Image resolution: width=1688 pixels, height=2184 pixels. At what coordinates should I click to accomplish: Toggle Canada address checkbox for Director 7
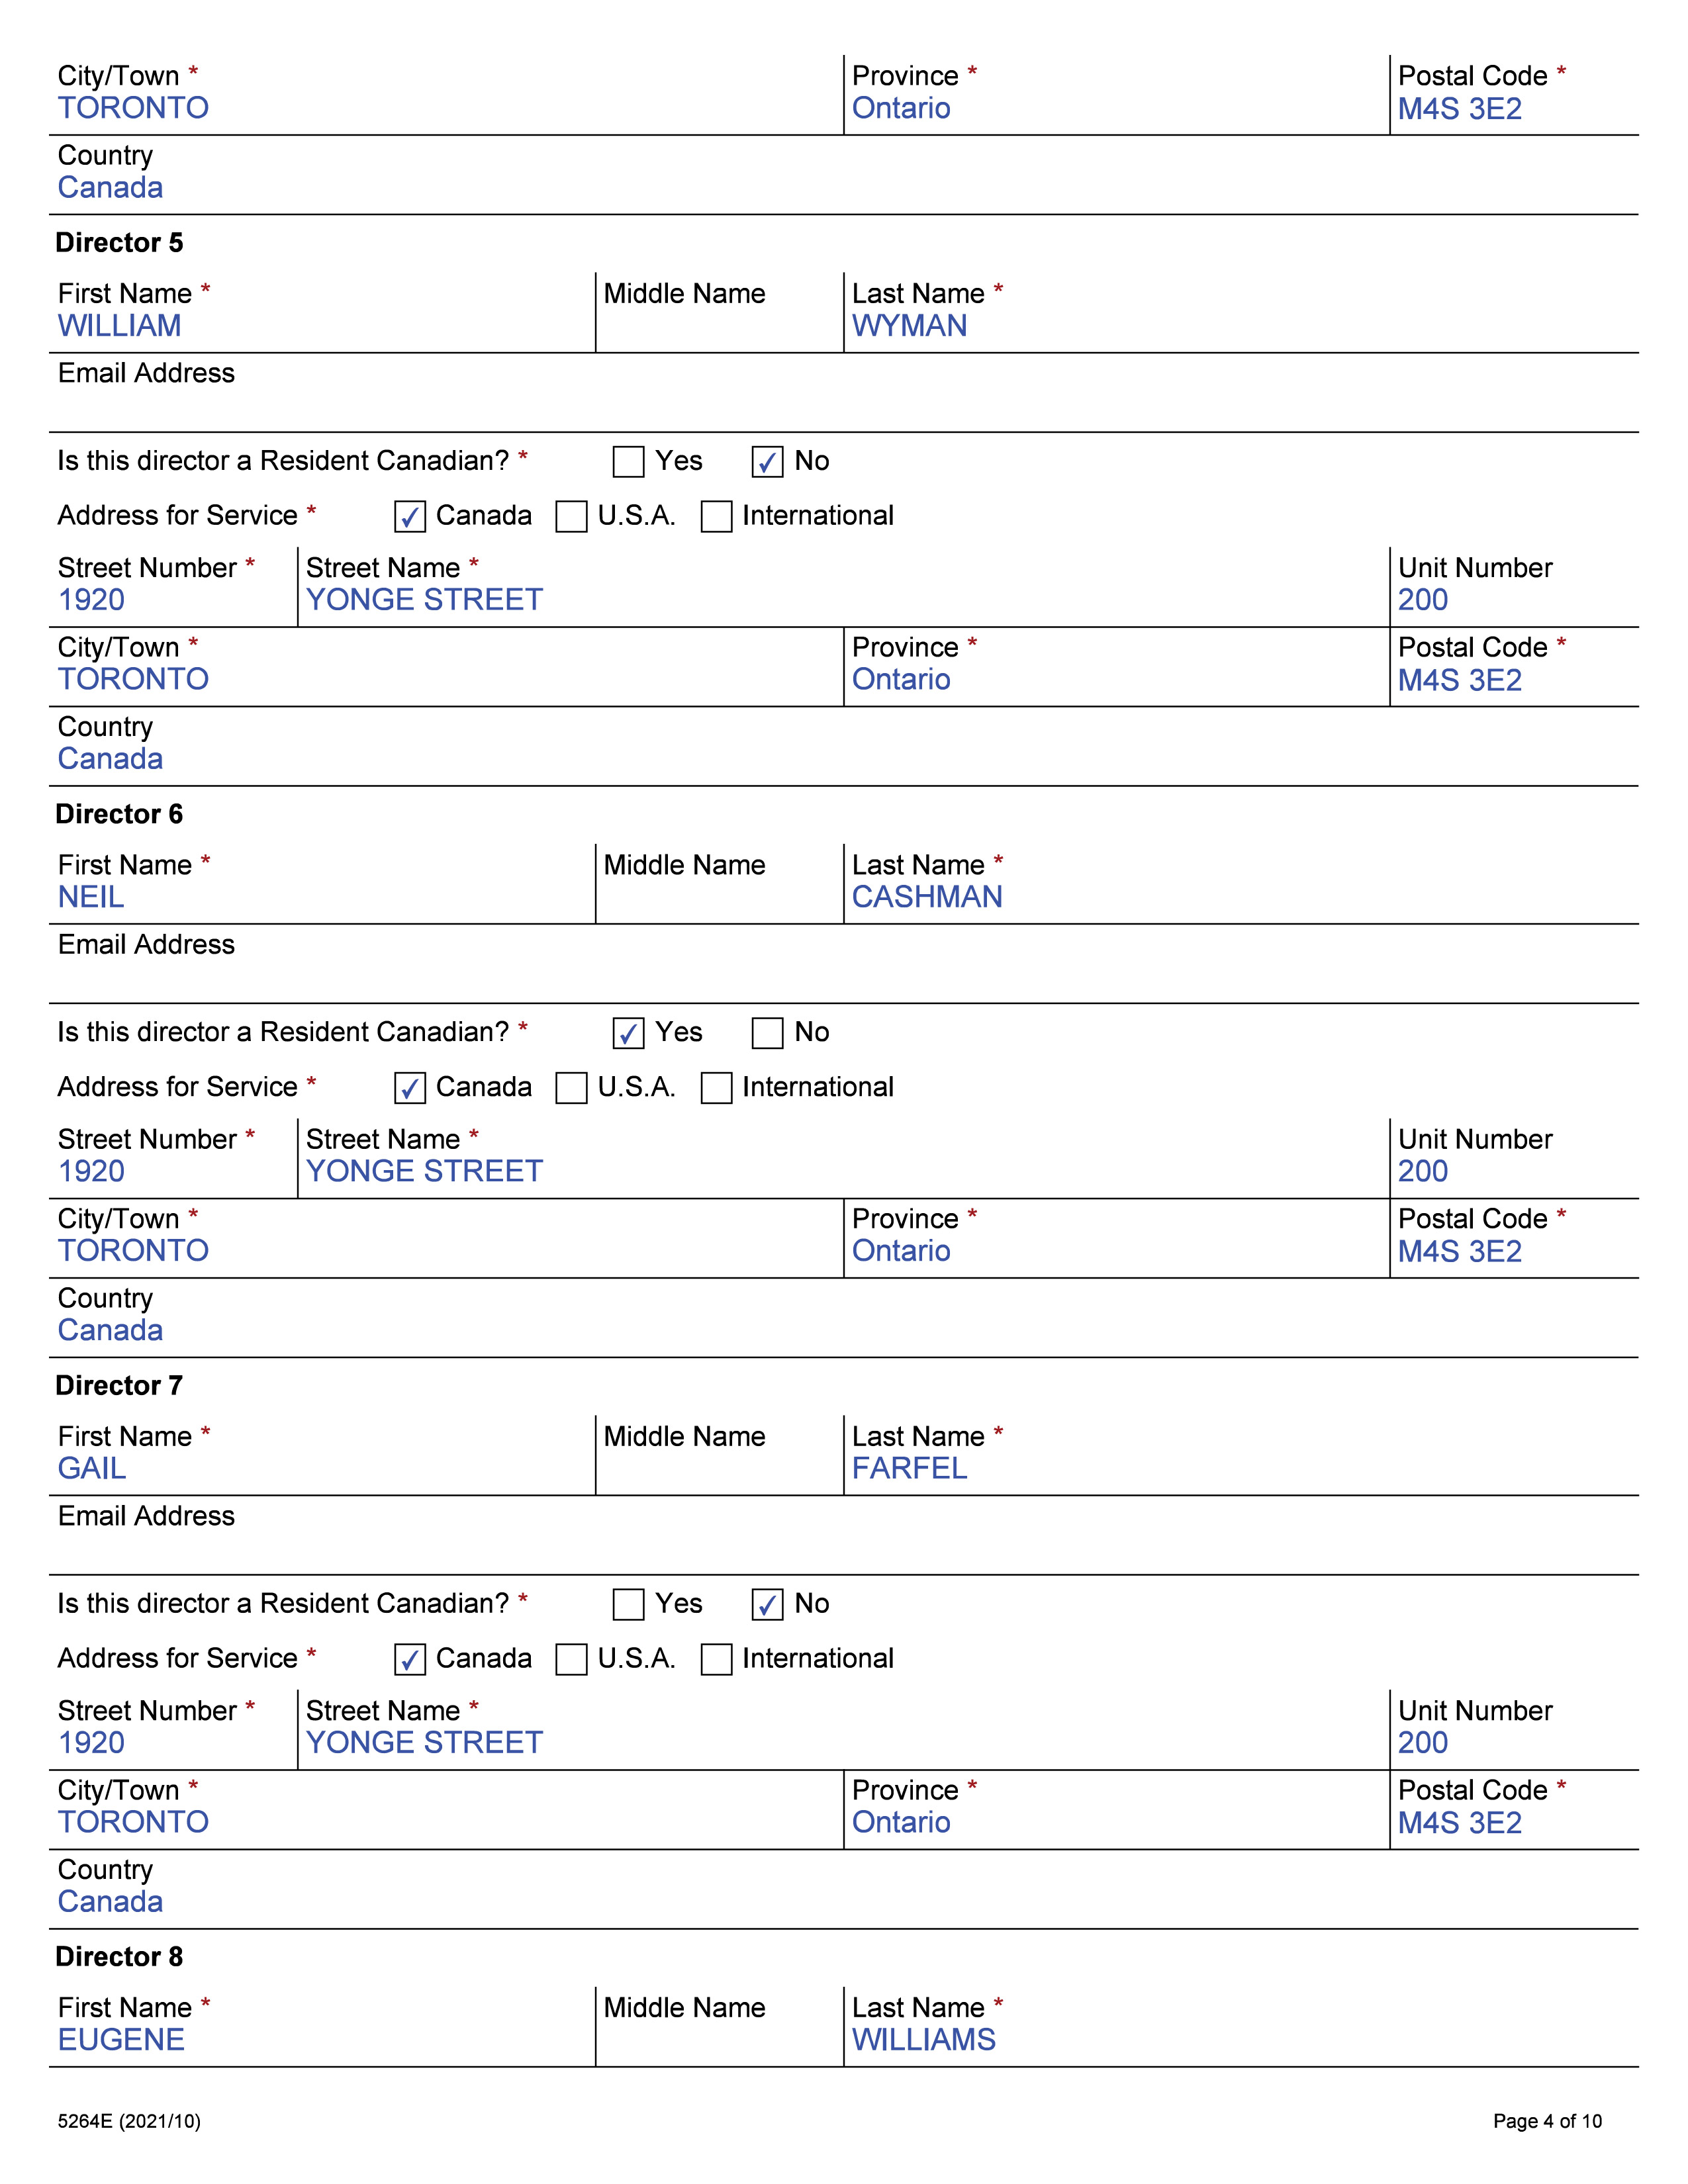410,1660
